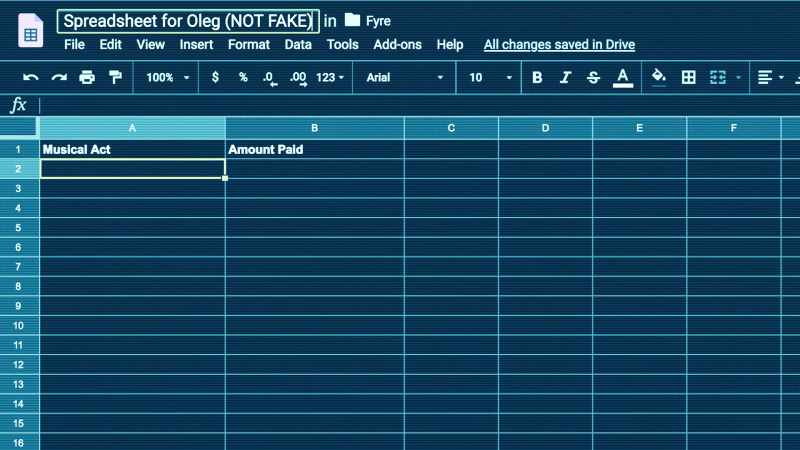Open the File menu
Viewport: 800px width, 450px height.
[x=74, y=45]
